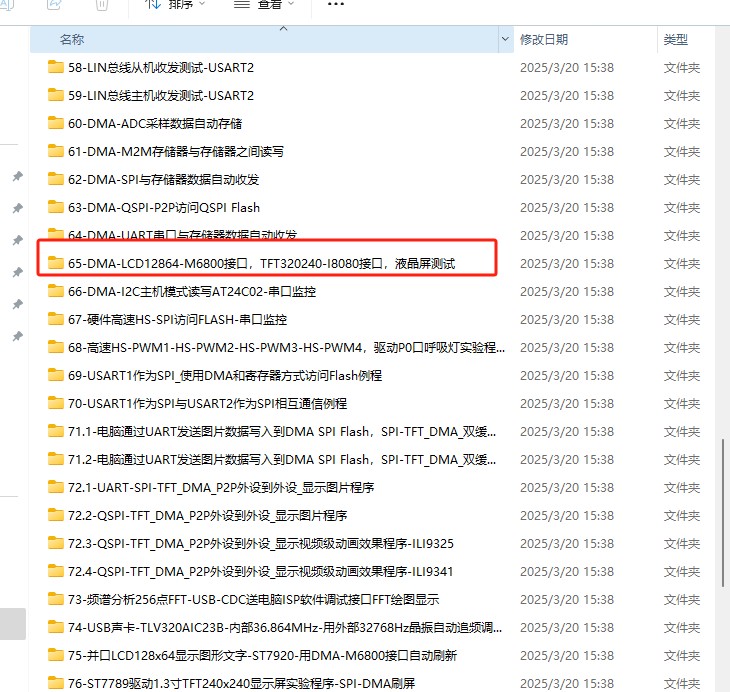
Task: Select folder name 72.4-QSPI-TFT ILI9341
Action: (x=261, y=571)
